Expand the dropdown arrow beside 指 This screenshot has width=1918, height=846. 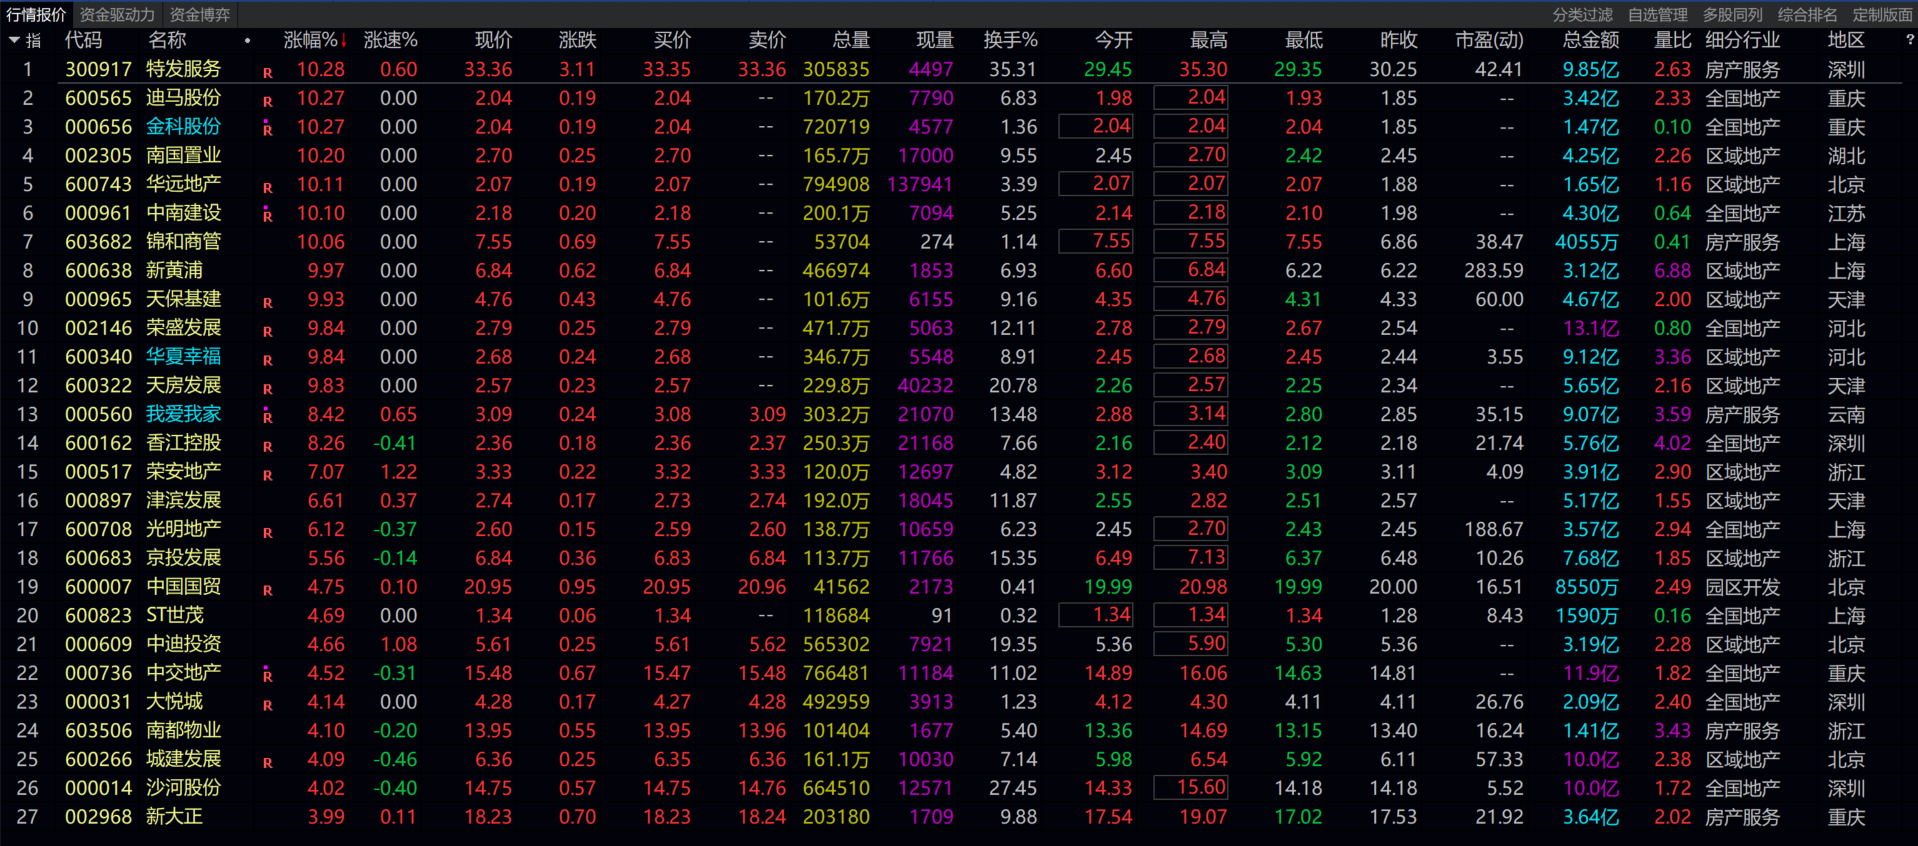tap(14, 40)
